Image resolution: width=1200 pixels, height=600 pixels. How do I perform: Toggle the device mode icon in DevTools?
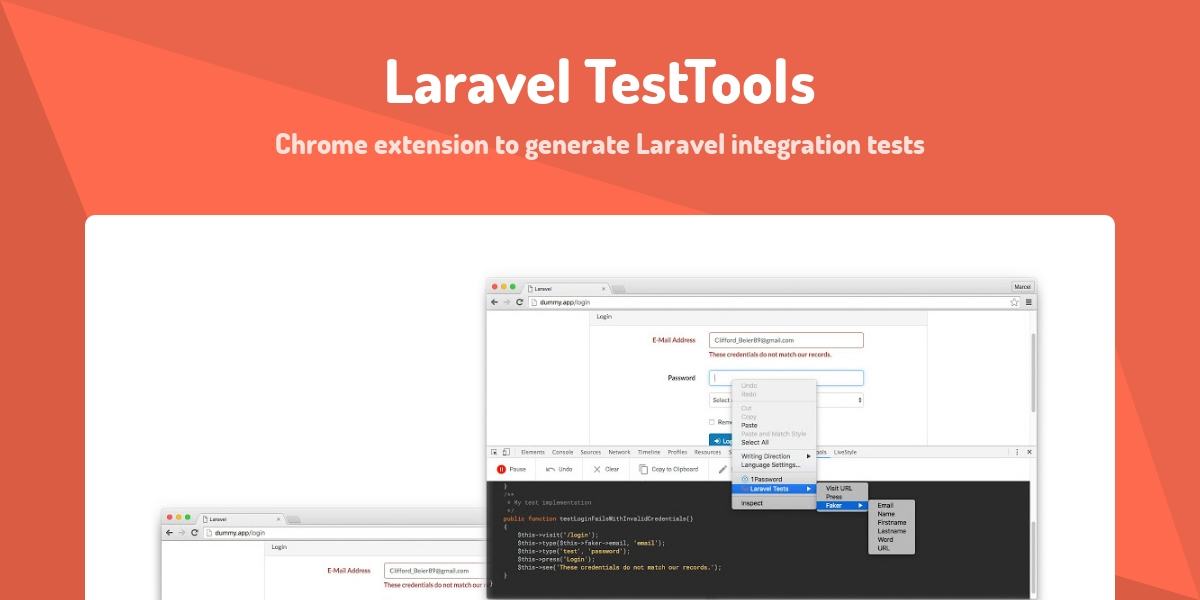[506, 452]
